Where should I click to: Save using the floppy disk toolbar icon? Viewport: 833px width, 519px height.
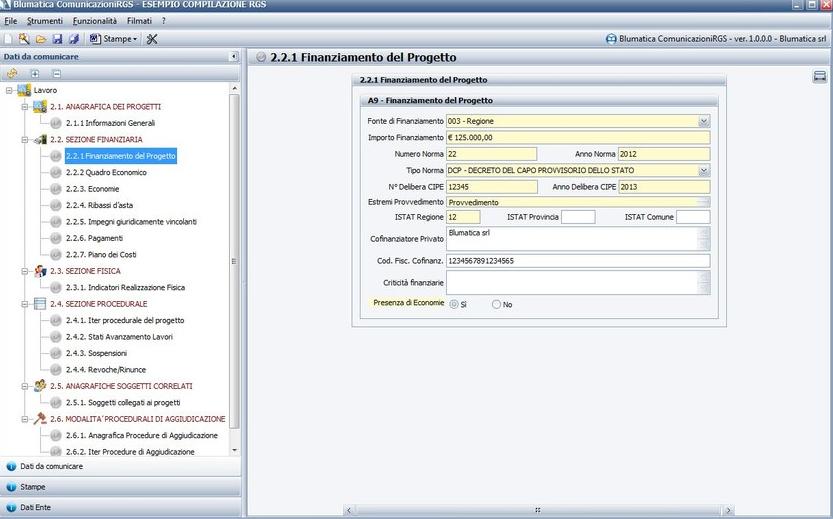point(57,39)
